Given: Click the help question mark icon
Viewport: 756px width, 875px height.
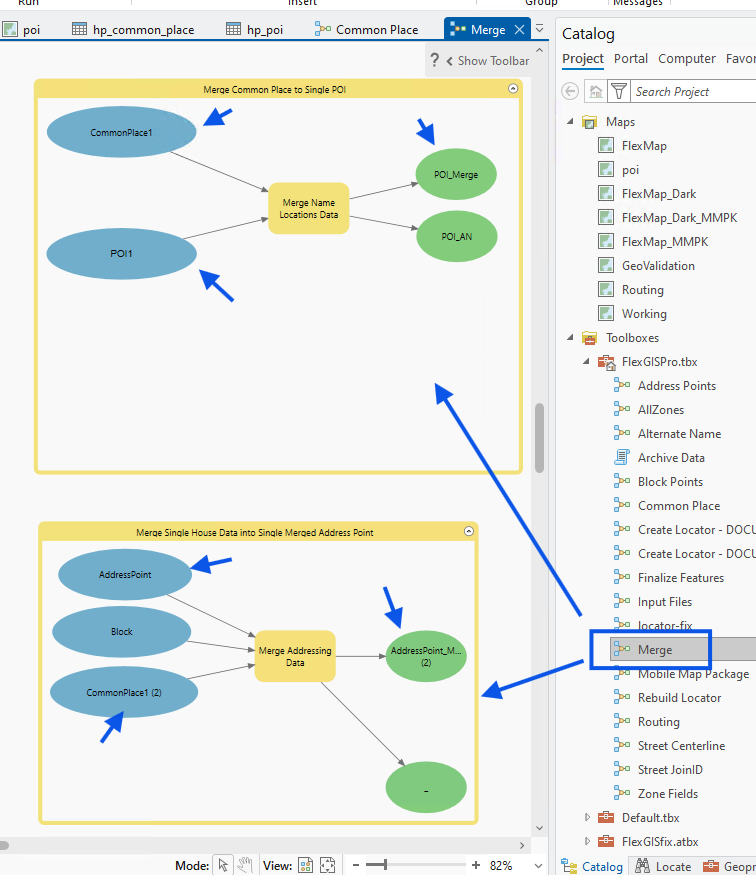Looking at the screenshot, I should (435, 61).
